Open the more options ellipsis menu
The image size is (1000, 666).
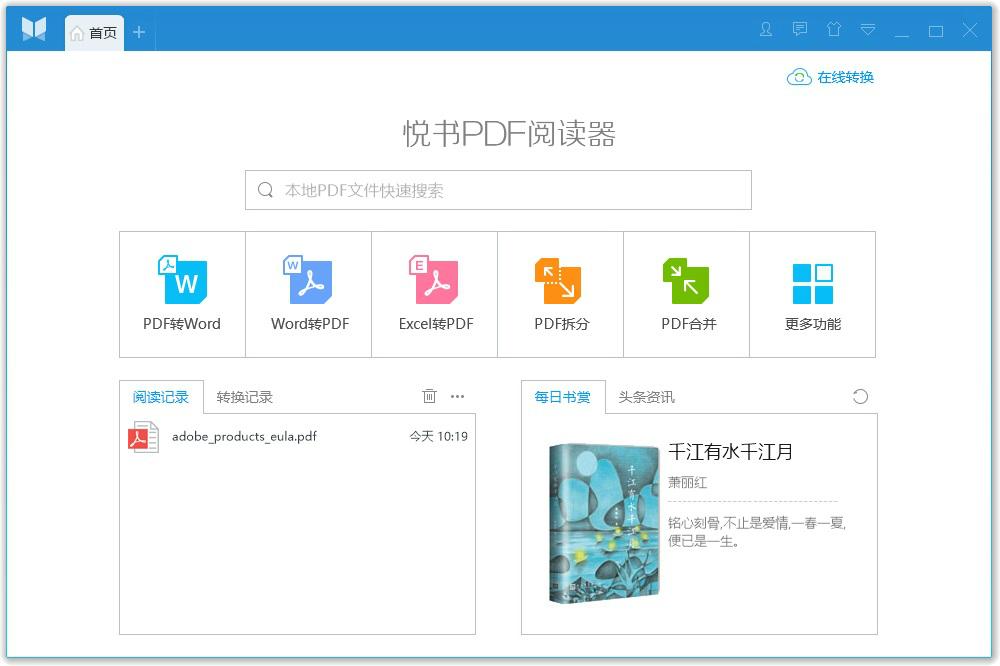pyautogui.click(x=457, y=397)
